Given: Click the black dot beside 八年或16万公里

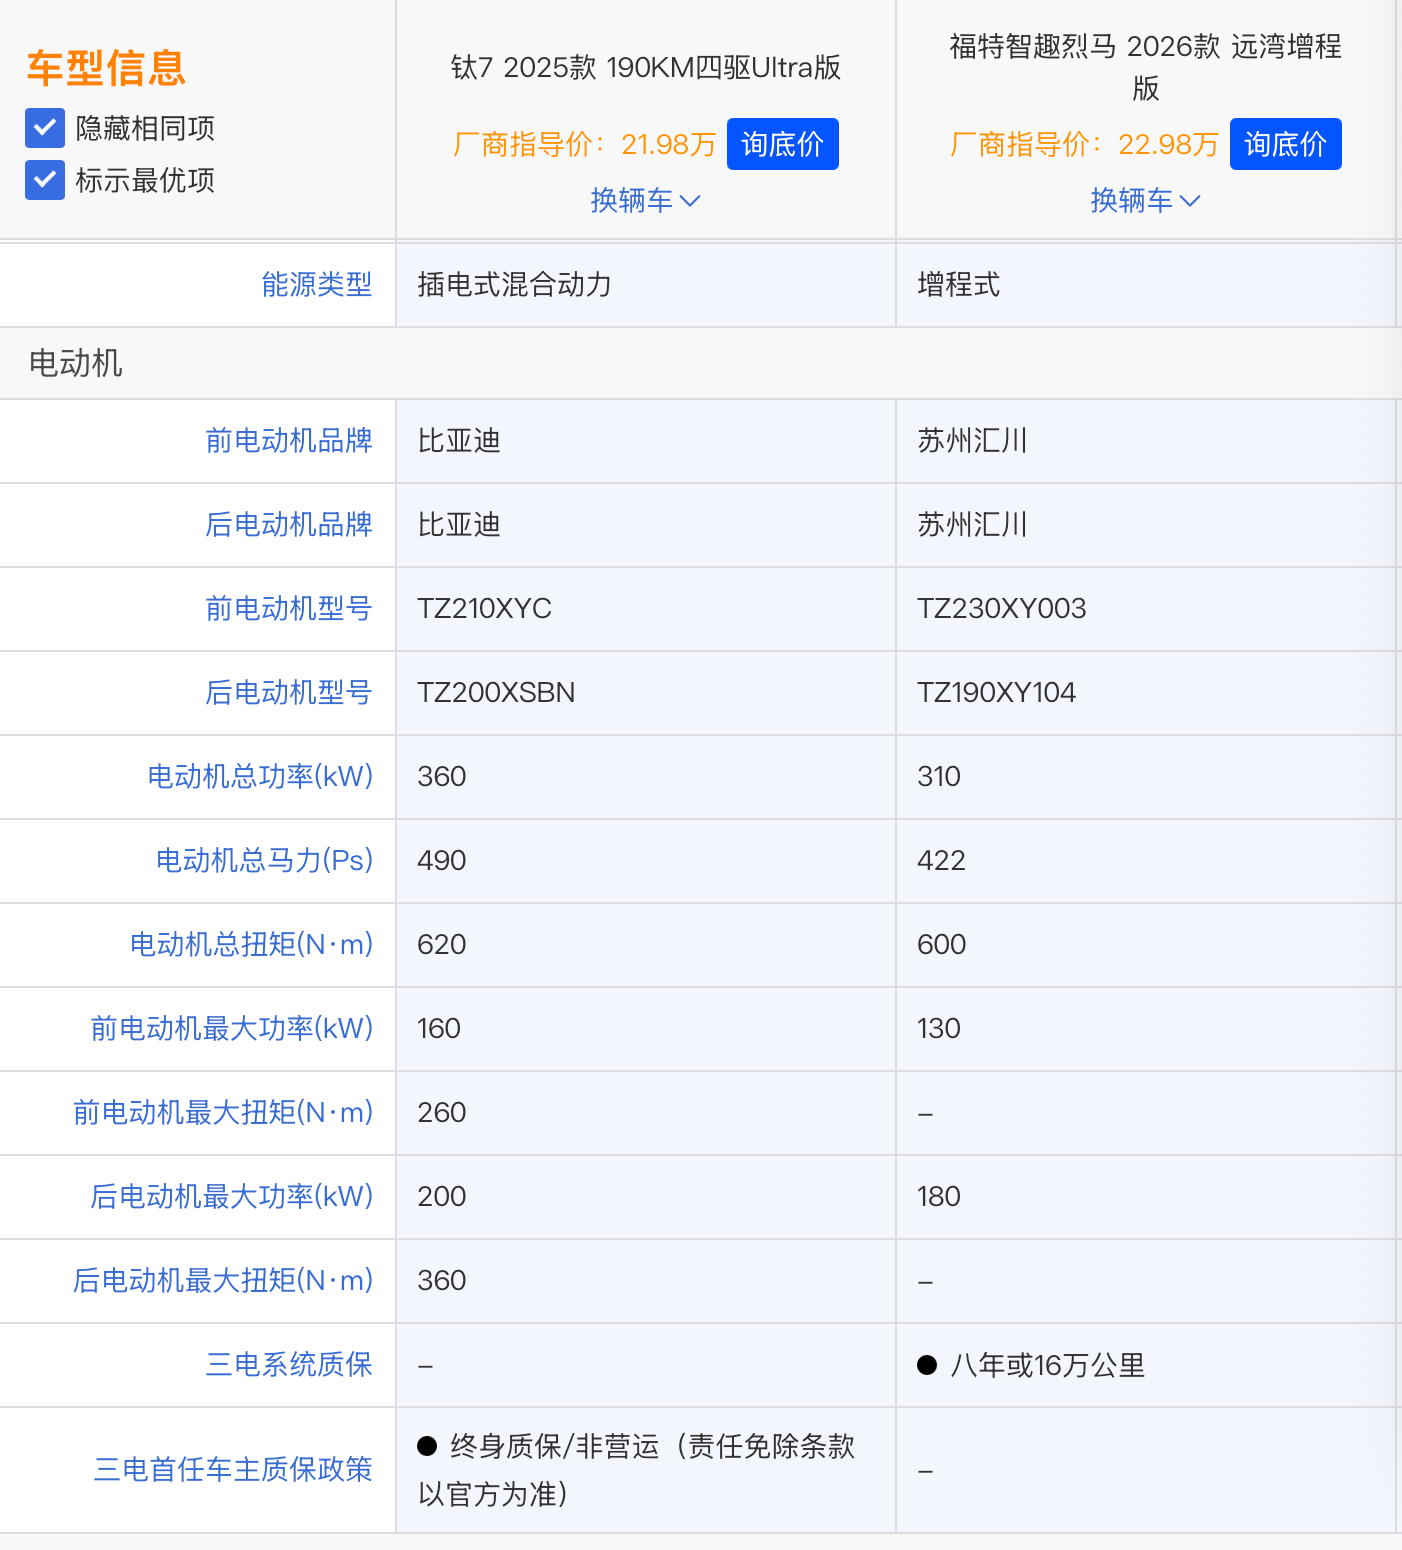Looking at the screenshot, I should pyautogui.click(x=927, y=1365).
